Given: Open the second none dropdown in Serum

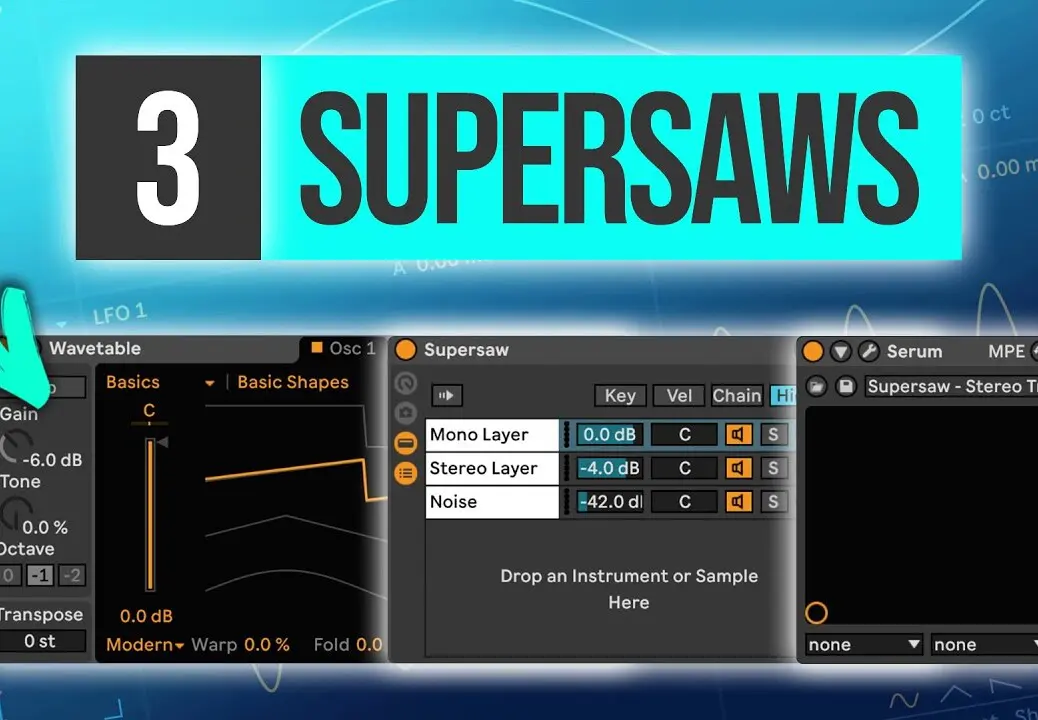Looking at the screenshot, I should click(x=984, y=645).
